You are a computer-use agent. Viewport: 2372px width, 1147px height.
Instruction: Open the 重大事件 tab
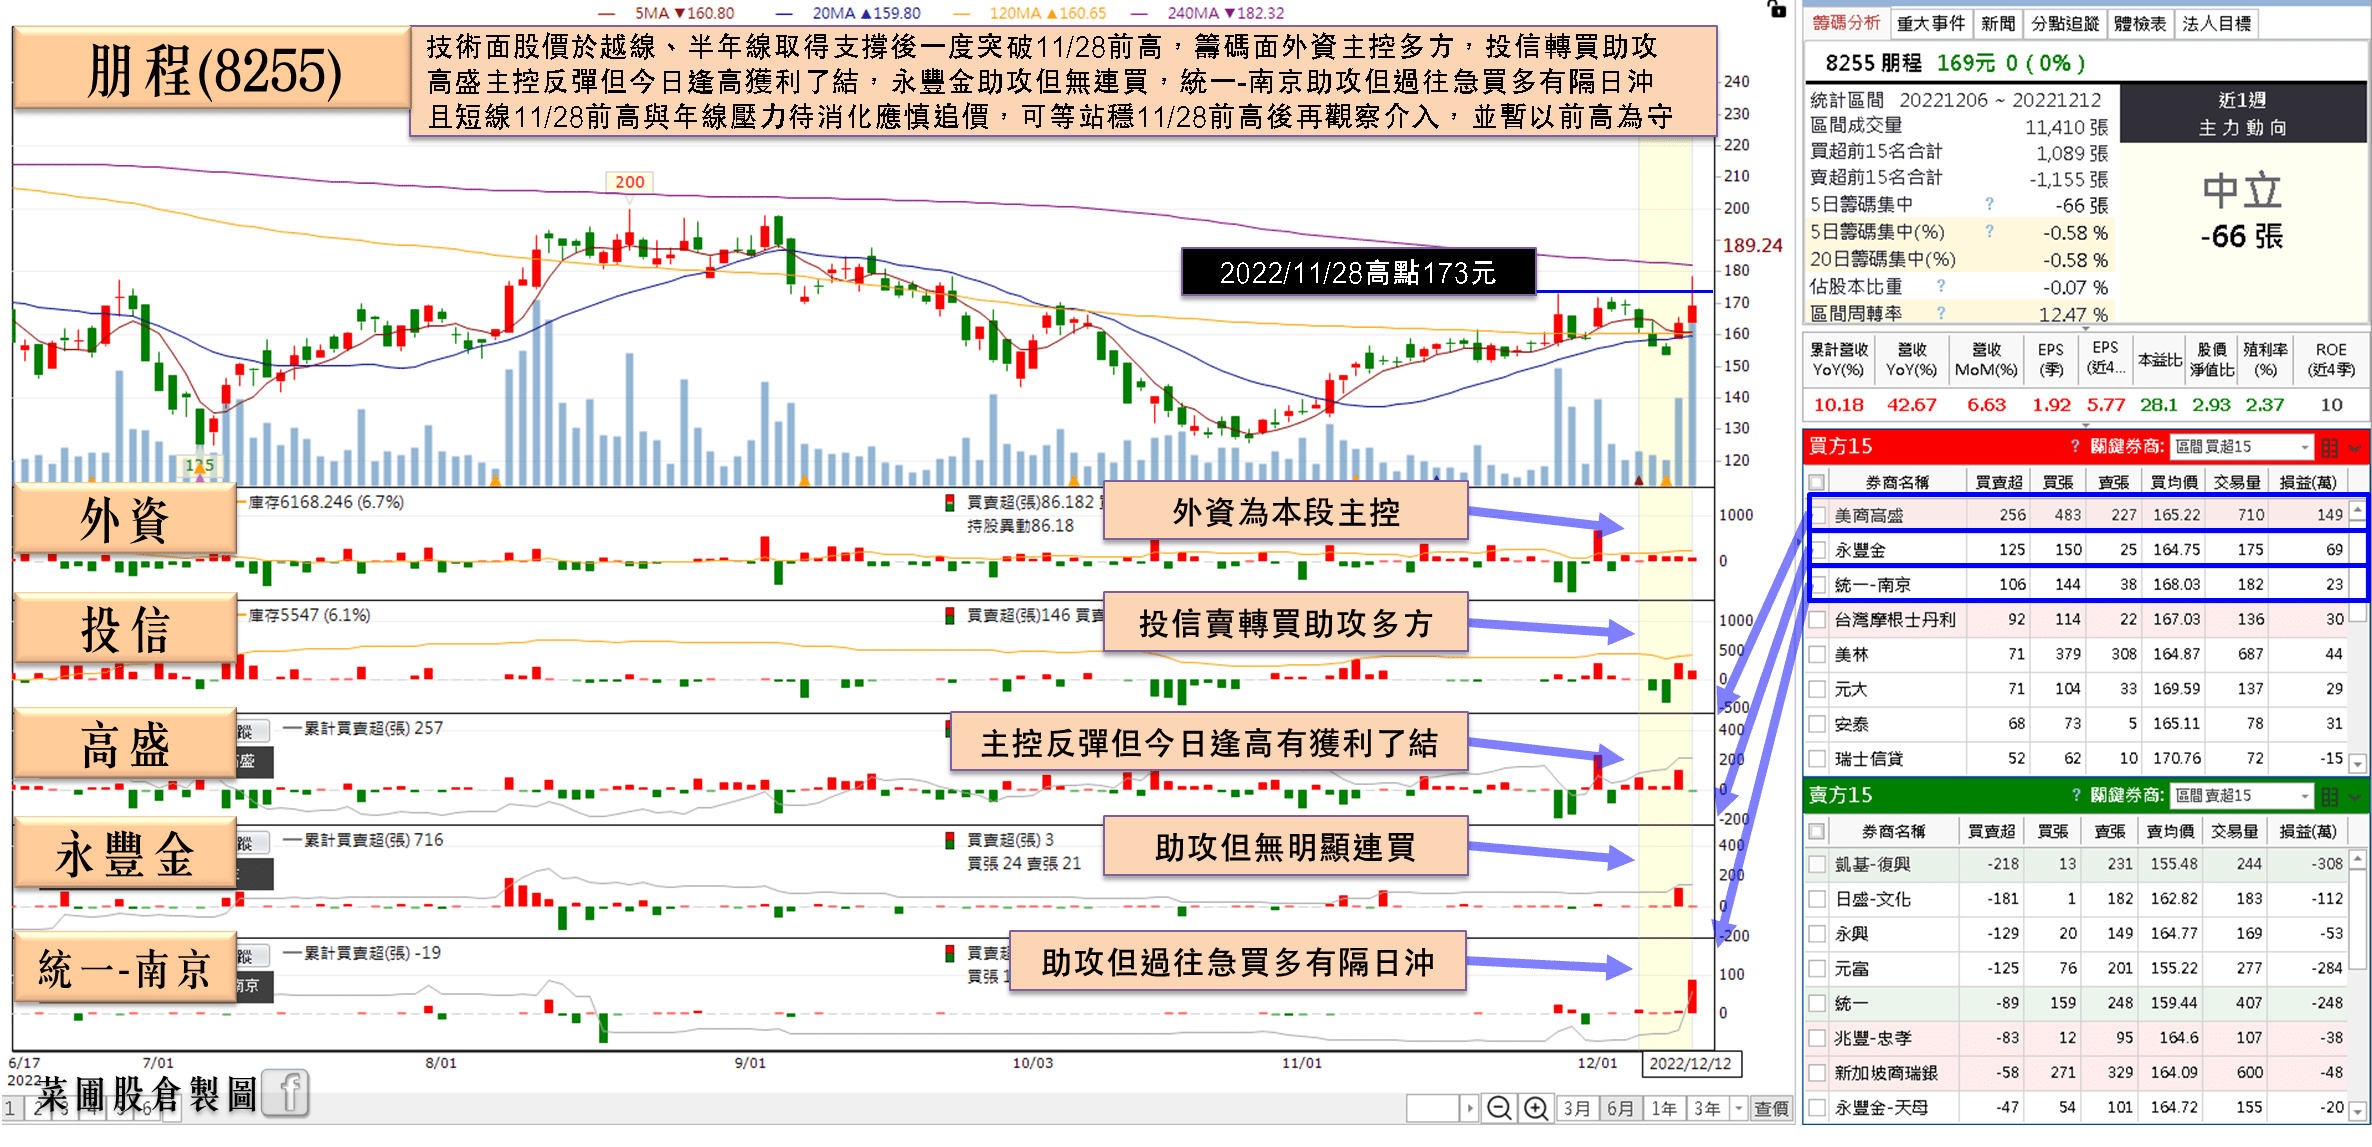pyautogui.click(x=1930, y=23)
